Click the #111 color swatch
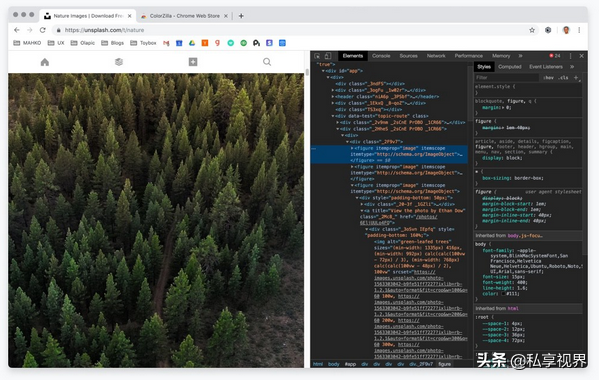 click(x=503, y=294)
